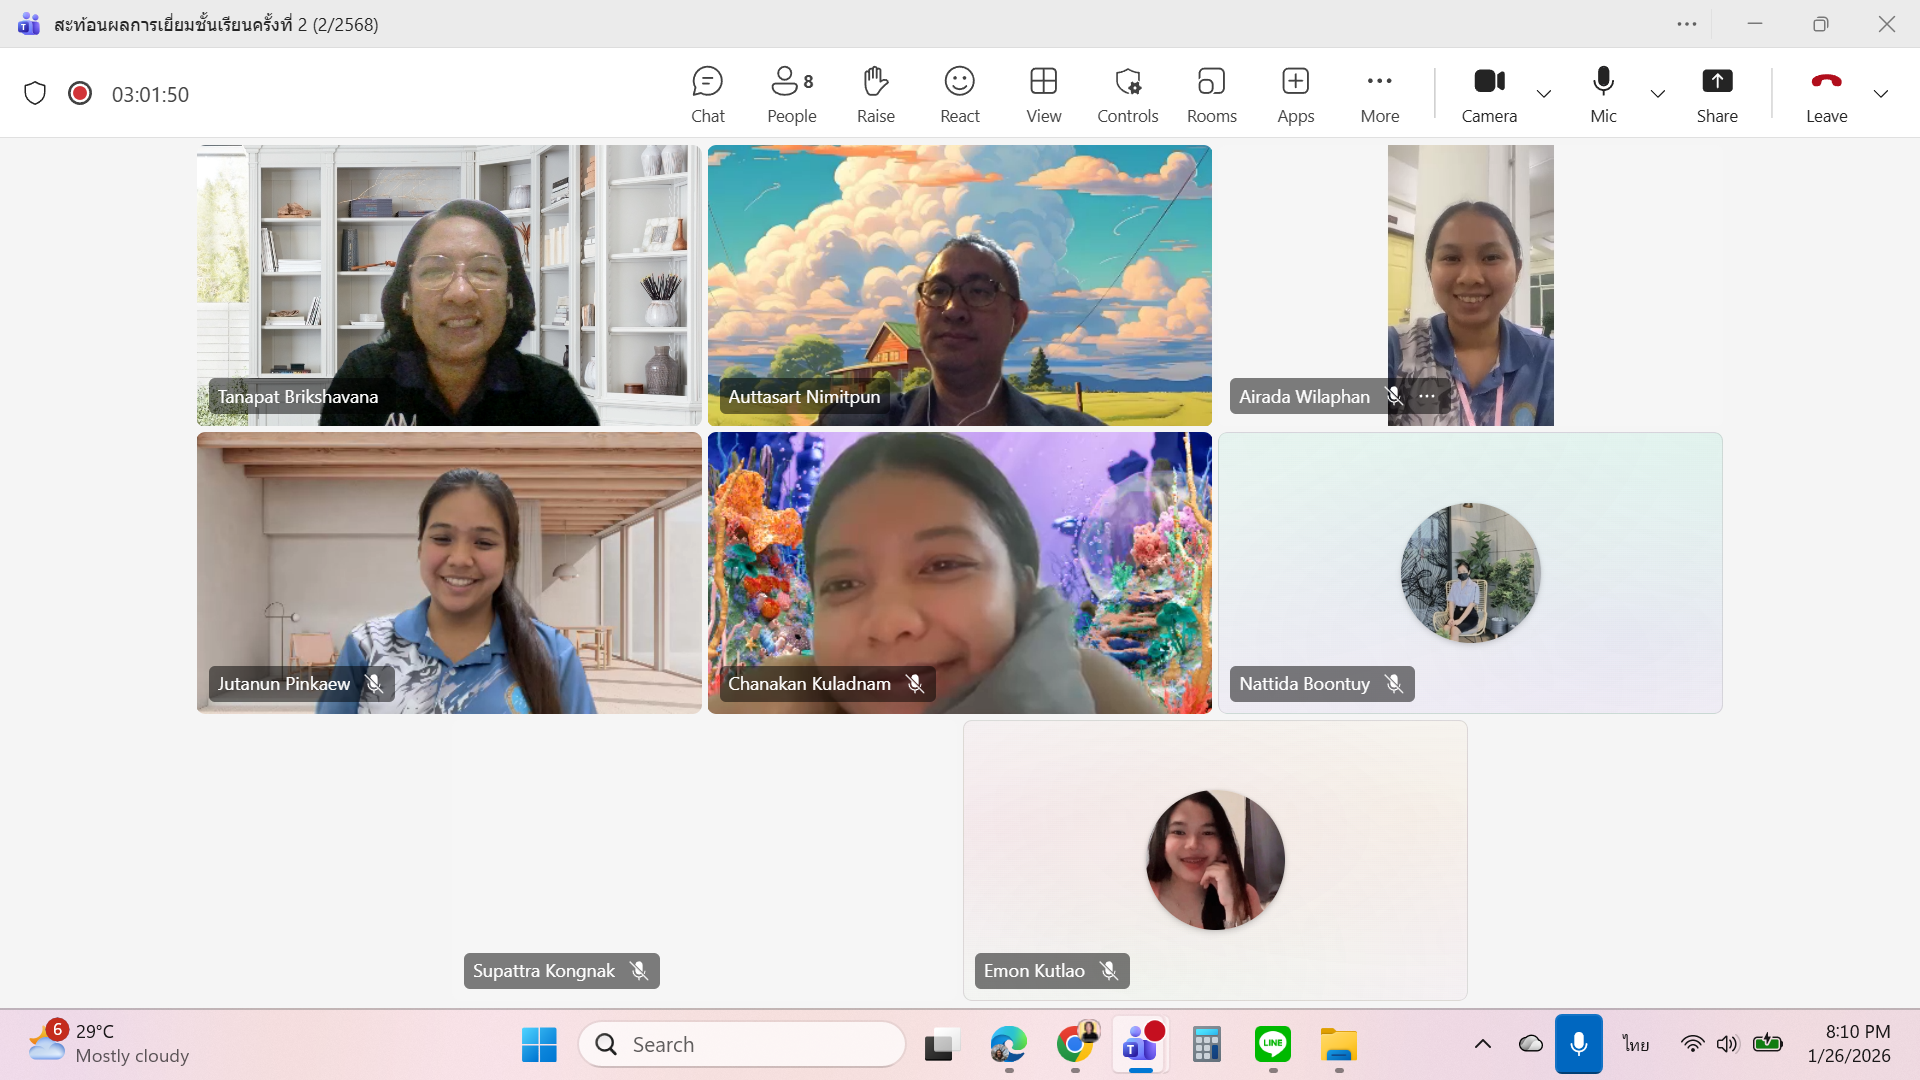Toggle the Camera on or off
The image size is (1920, 1080).
coord(1489,94)
